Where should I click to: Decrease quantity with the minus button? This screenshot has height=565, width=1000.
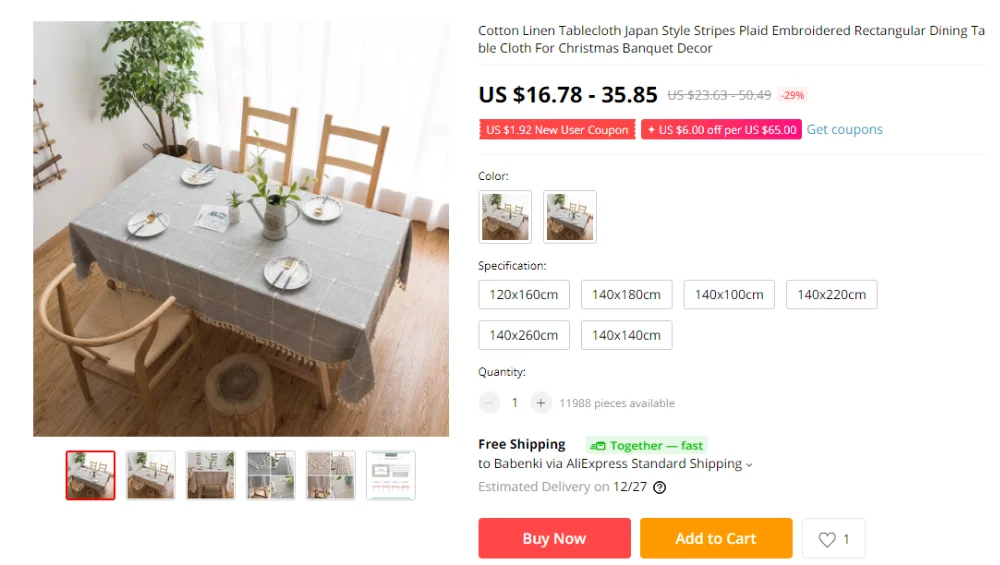(489, 403)
